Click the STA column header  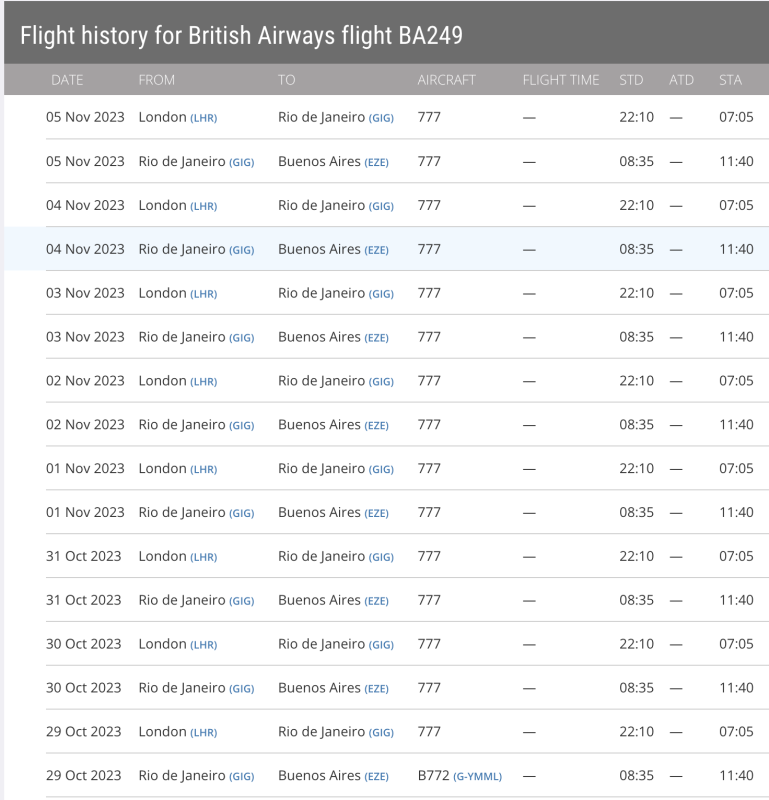(x=730, y=80)
